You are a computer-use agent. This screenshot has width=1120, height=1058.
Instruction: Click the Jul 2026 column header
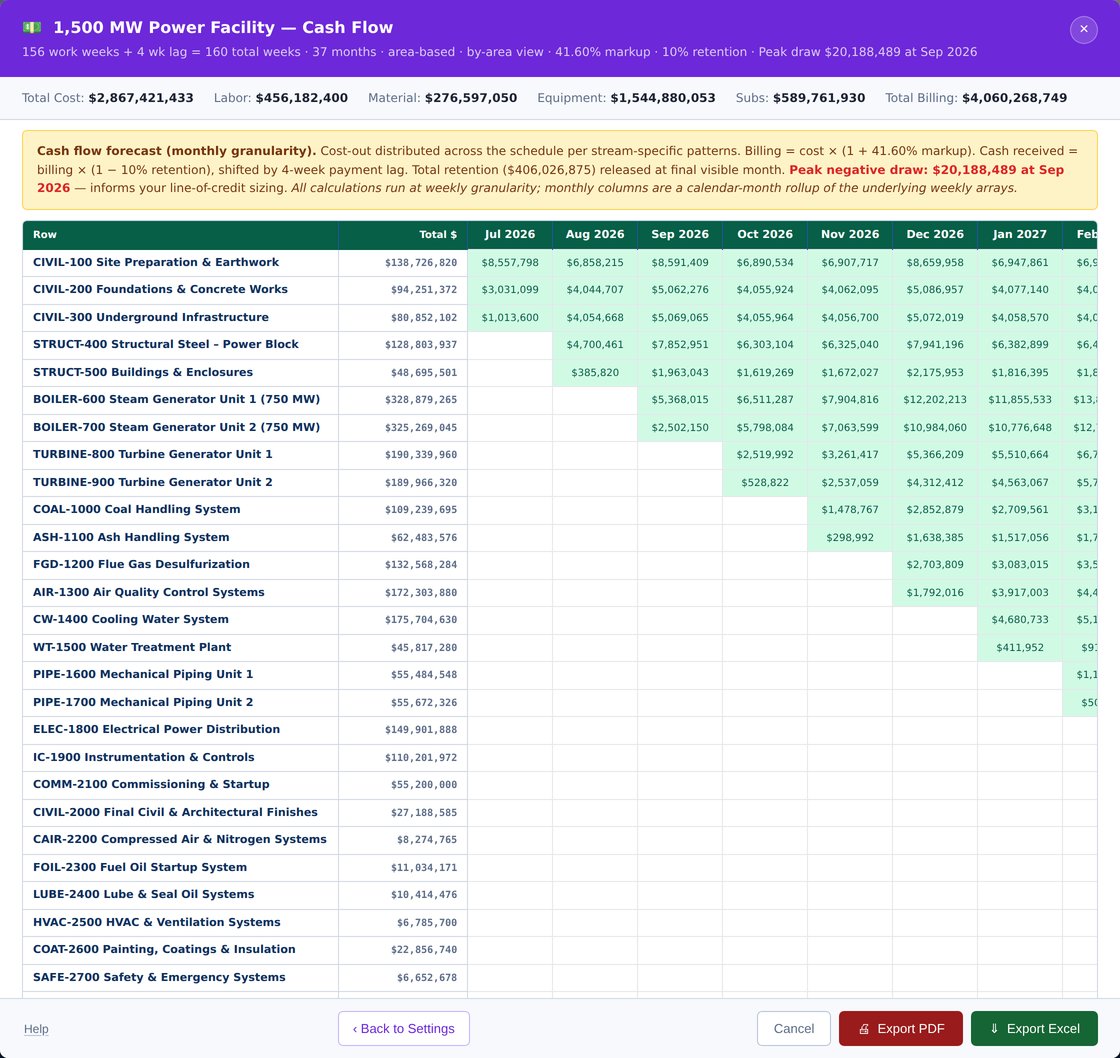[509, 234]
